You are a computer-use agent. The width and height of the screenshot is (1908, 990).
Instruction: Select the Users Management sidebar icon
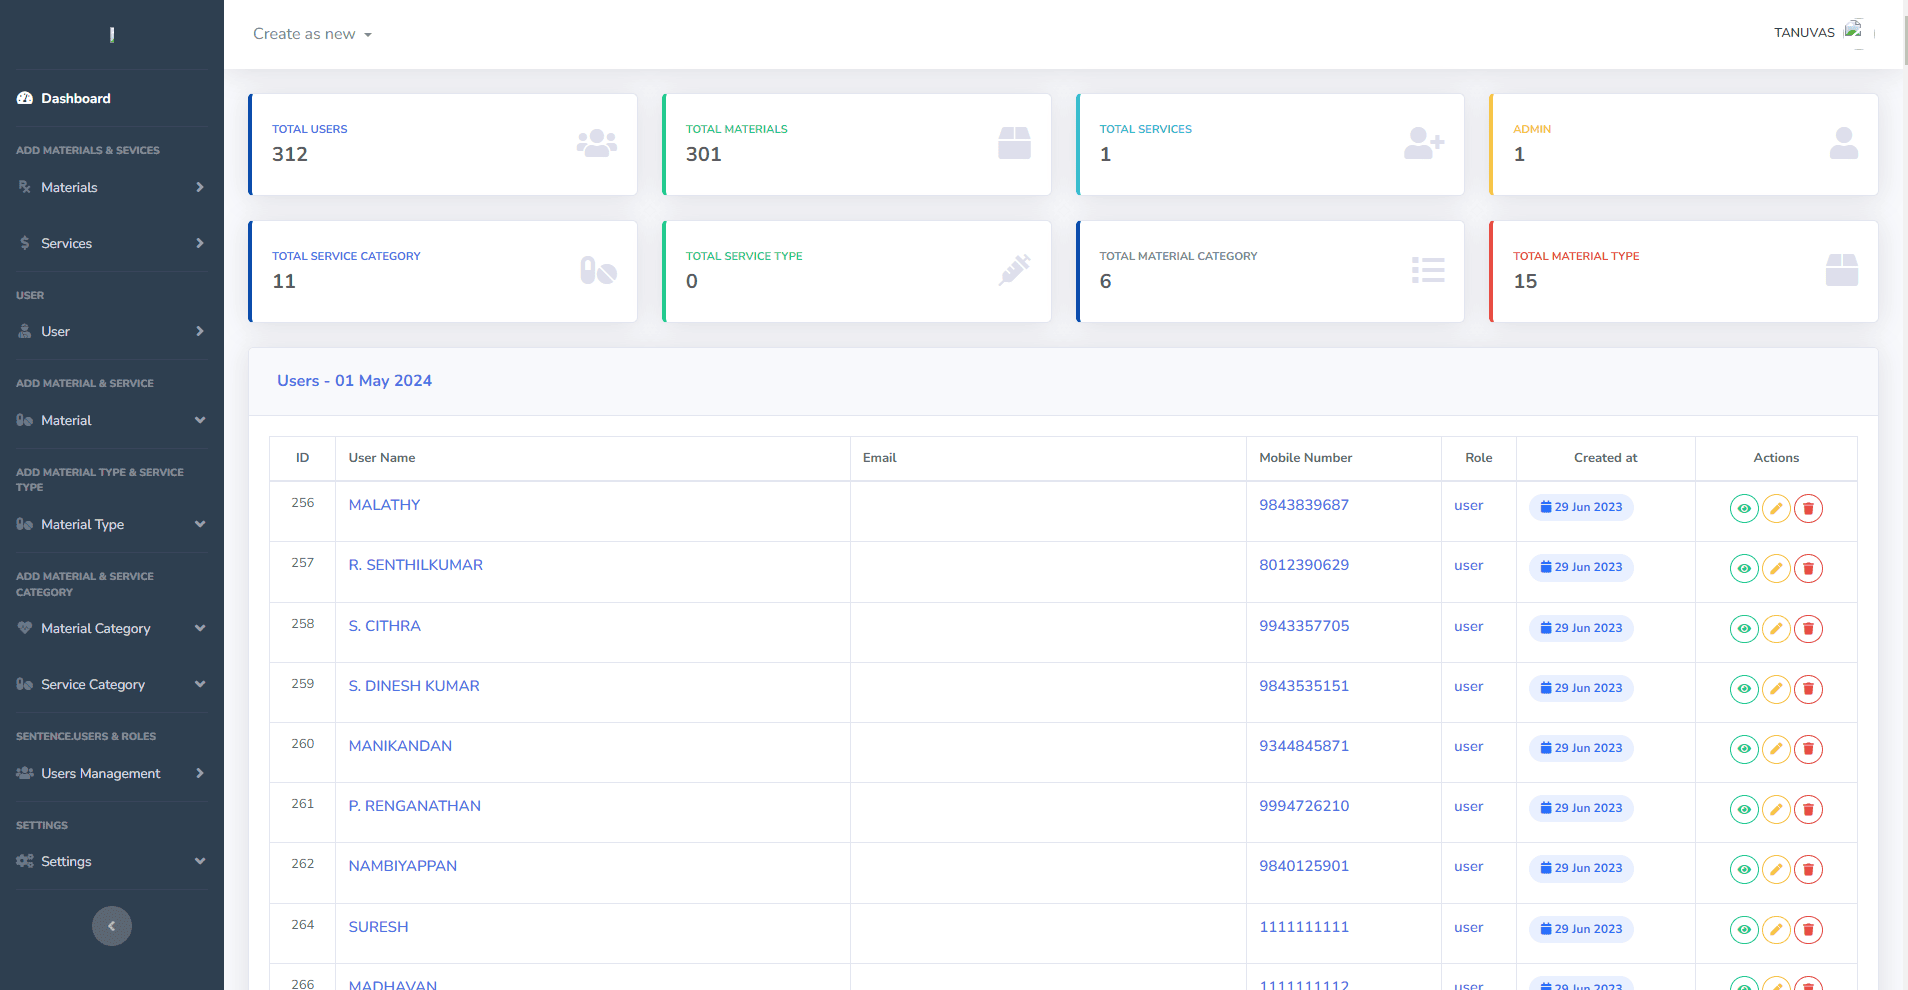coord(24,773)
